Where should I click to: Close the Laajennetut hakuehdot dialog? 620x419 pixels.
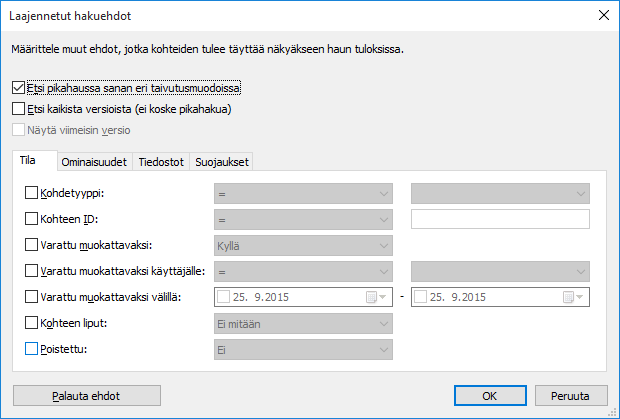pos(602,14)
